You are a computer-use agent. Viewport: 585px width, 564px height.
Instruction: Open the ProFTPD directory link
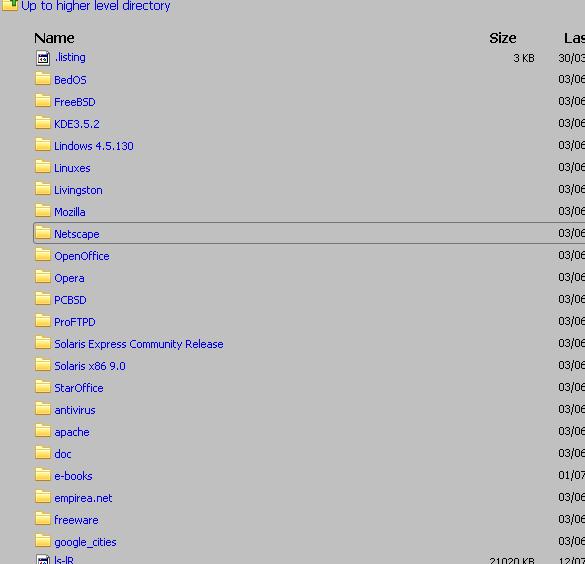pyautogui.click(x=75, y=322)
